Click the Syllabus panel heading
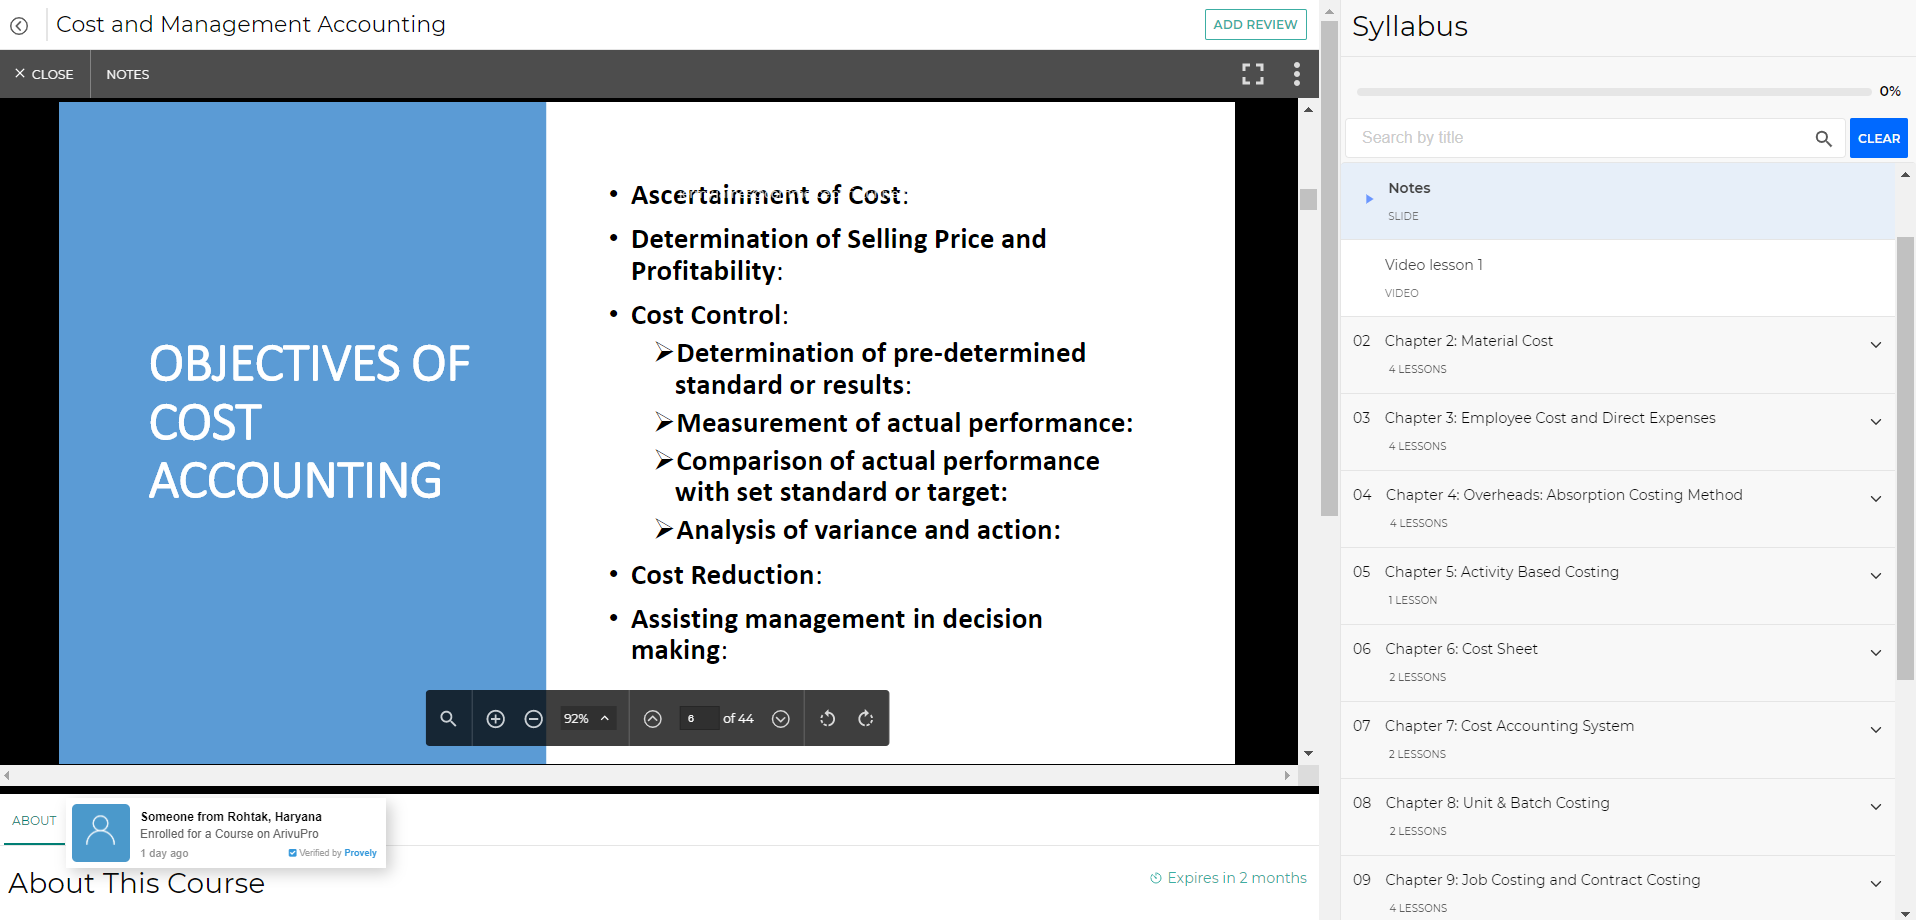 coord(1410,27)
